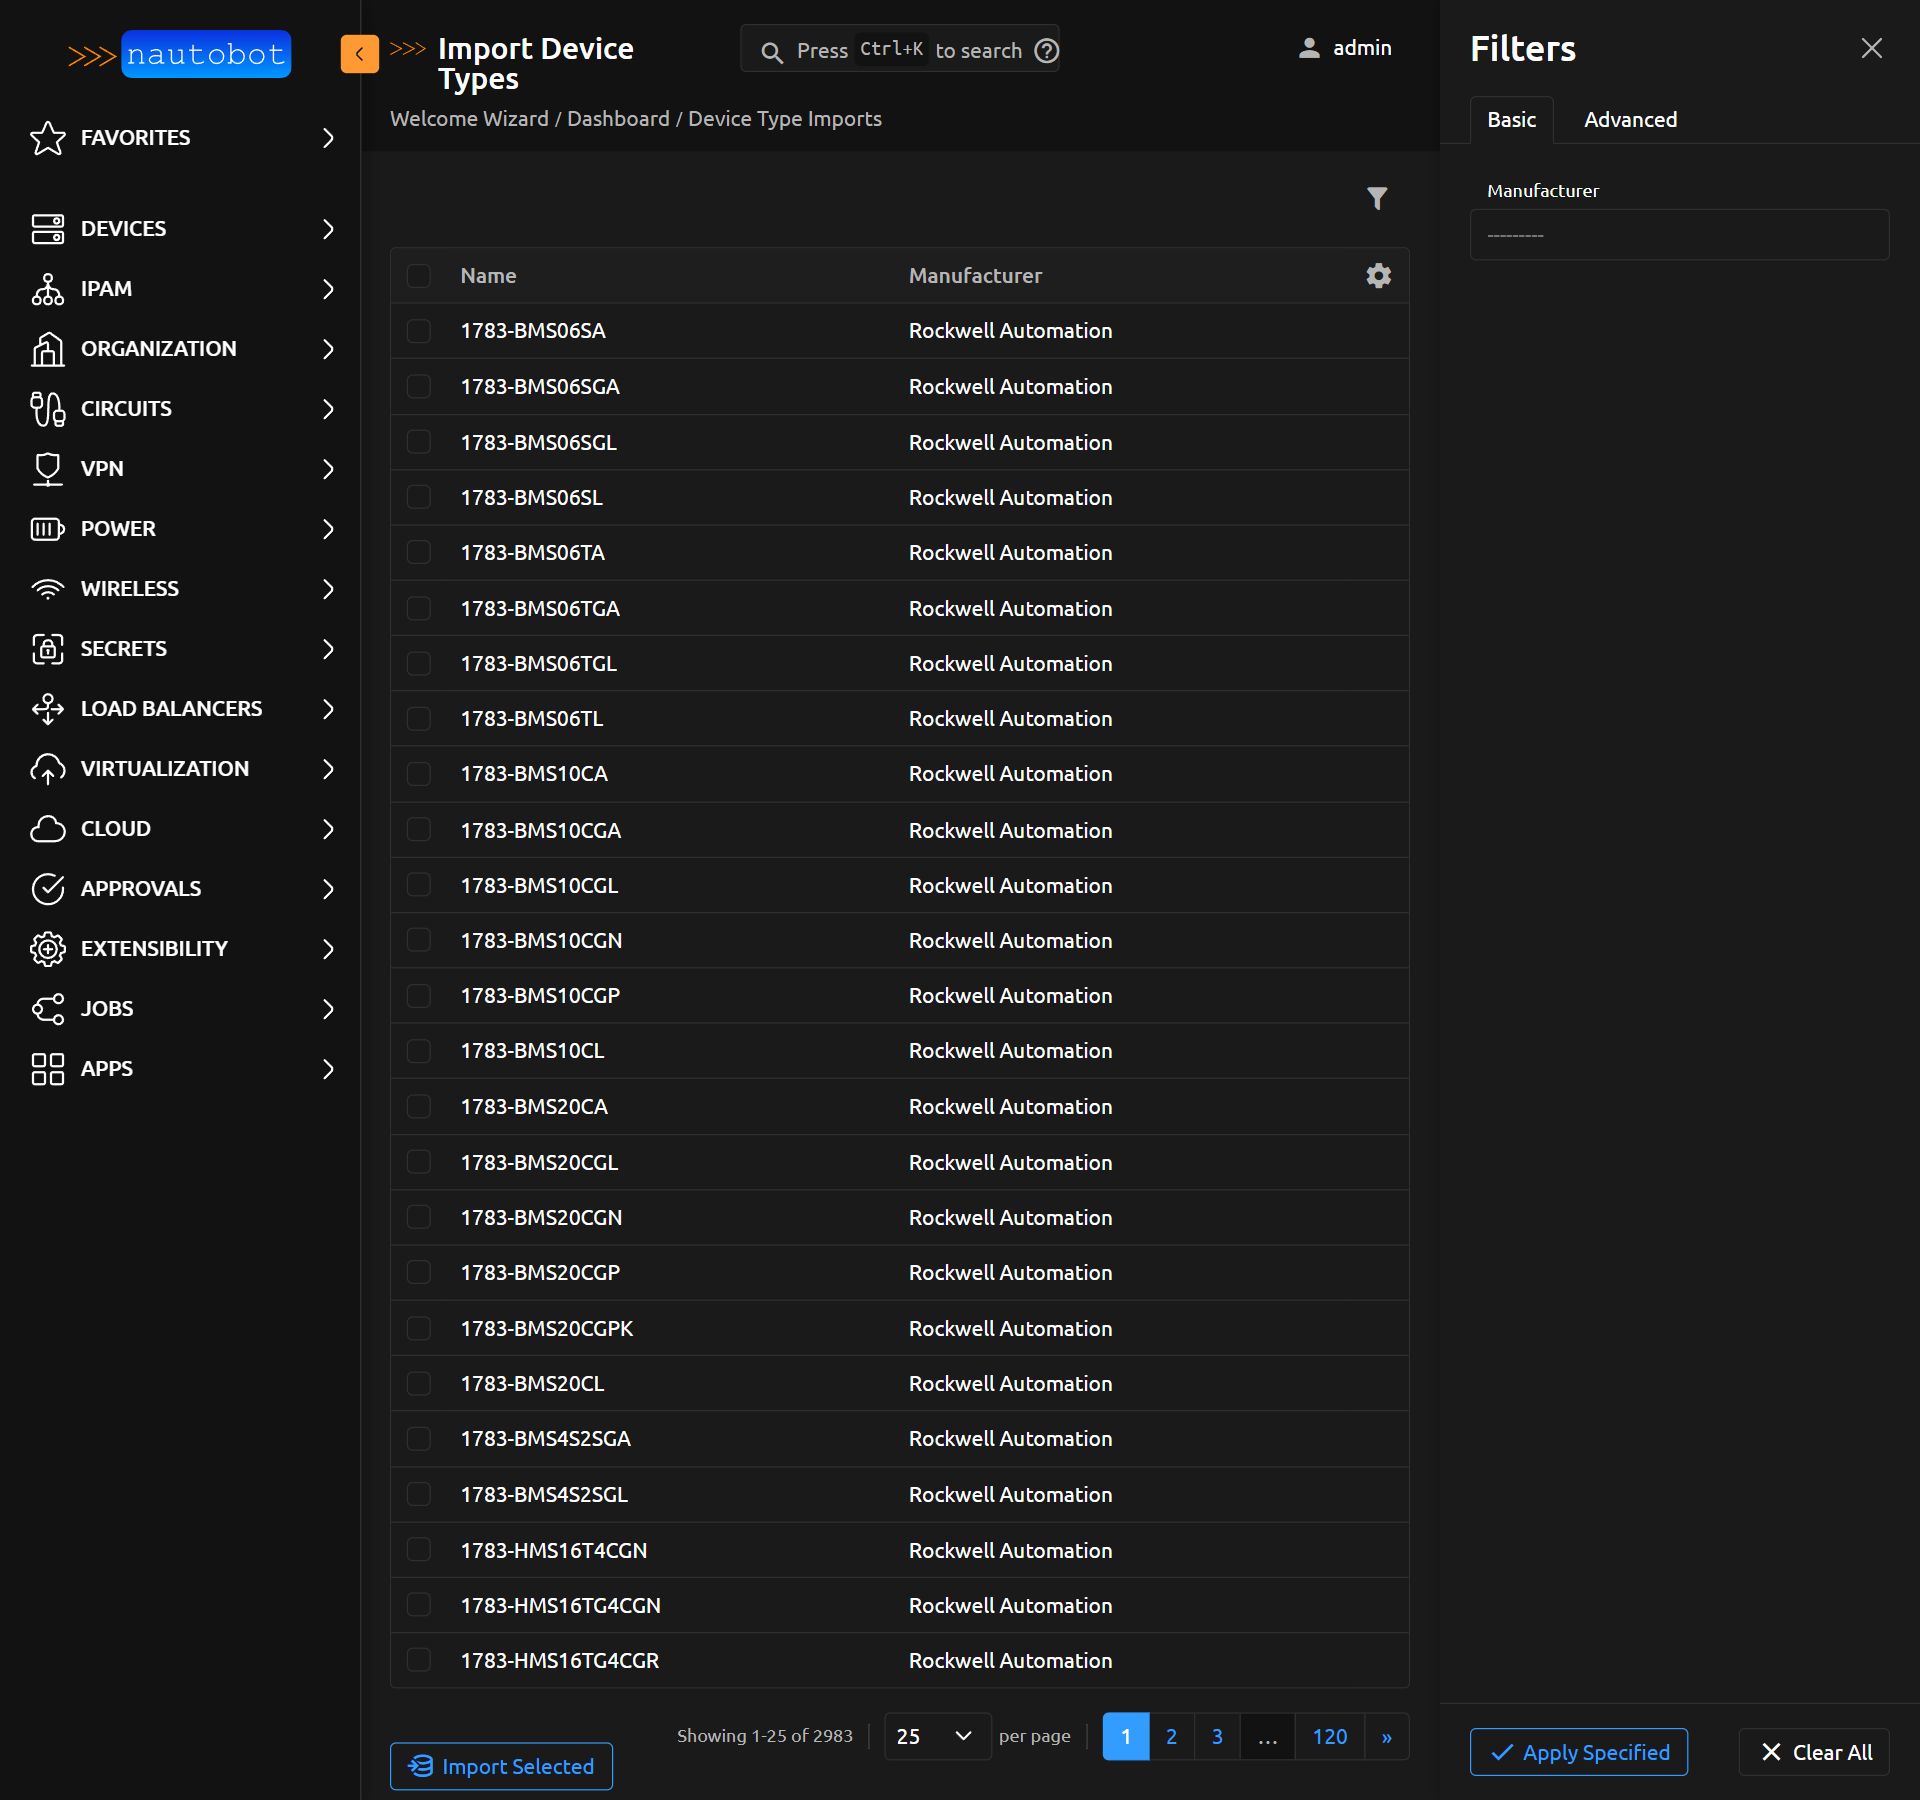This screenshot has height=1800, width=1920.
Task: Check the select-all checkbox in the table header
Action: click(419, 276)
